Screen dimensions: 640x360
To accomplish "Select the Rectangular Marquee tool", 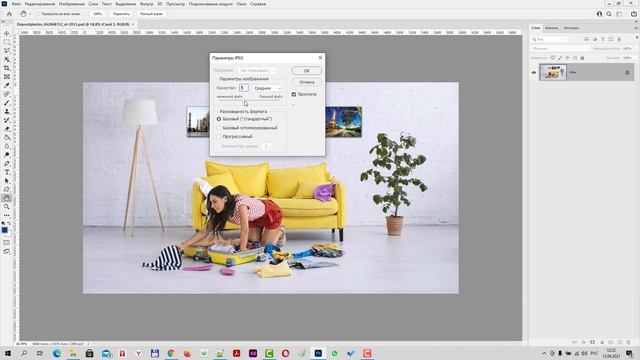I will point(7,42).
